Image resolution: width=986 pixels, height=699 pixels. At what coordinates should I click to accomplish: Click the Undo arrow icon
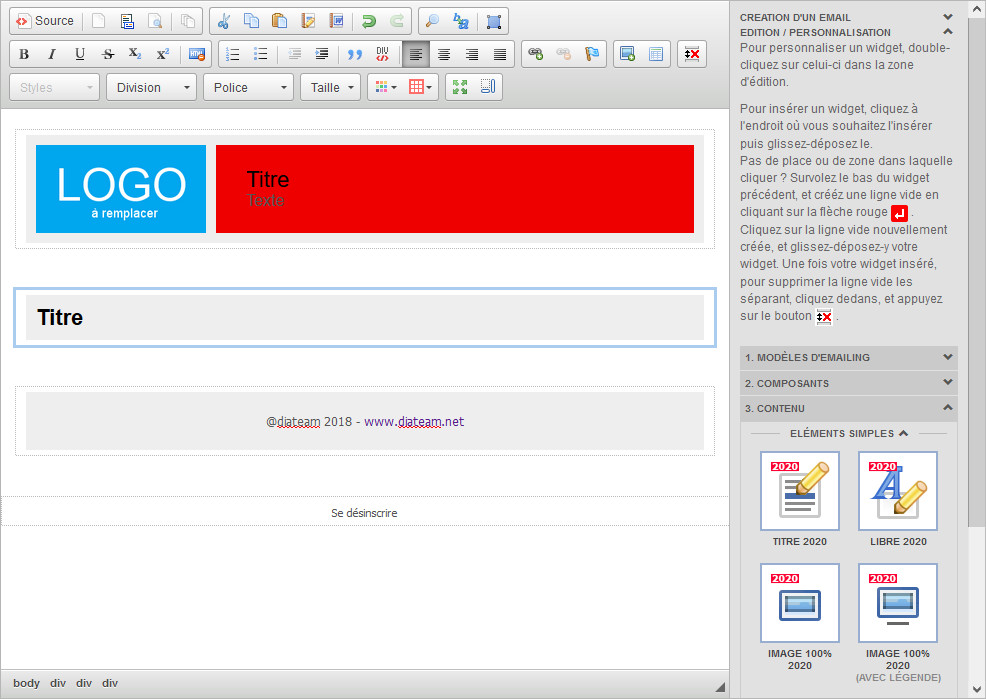[369, 21]
